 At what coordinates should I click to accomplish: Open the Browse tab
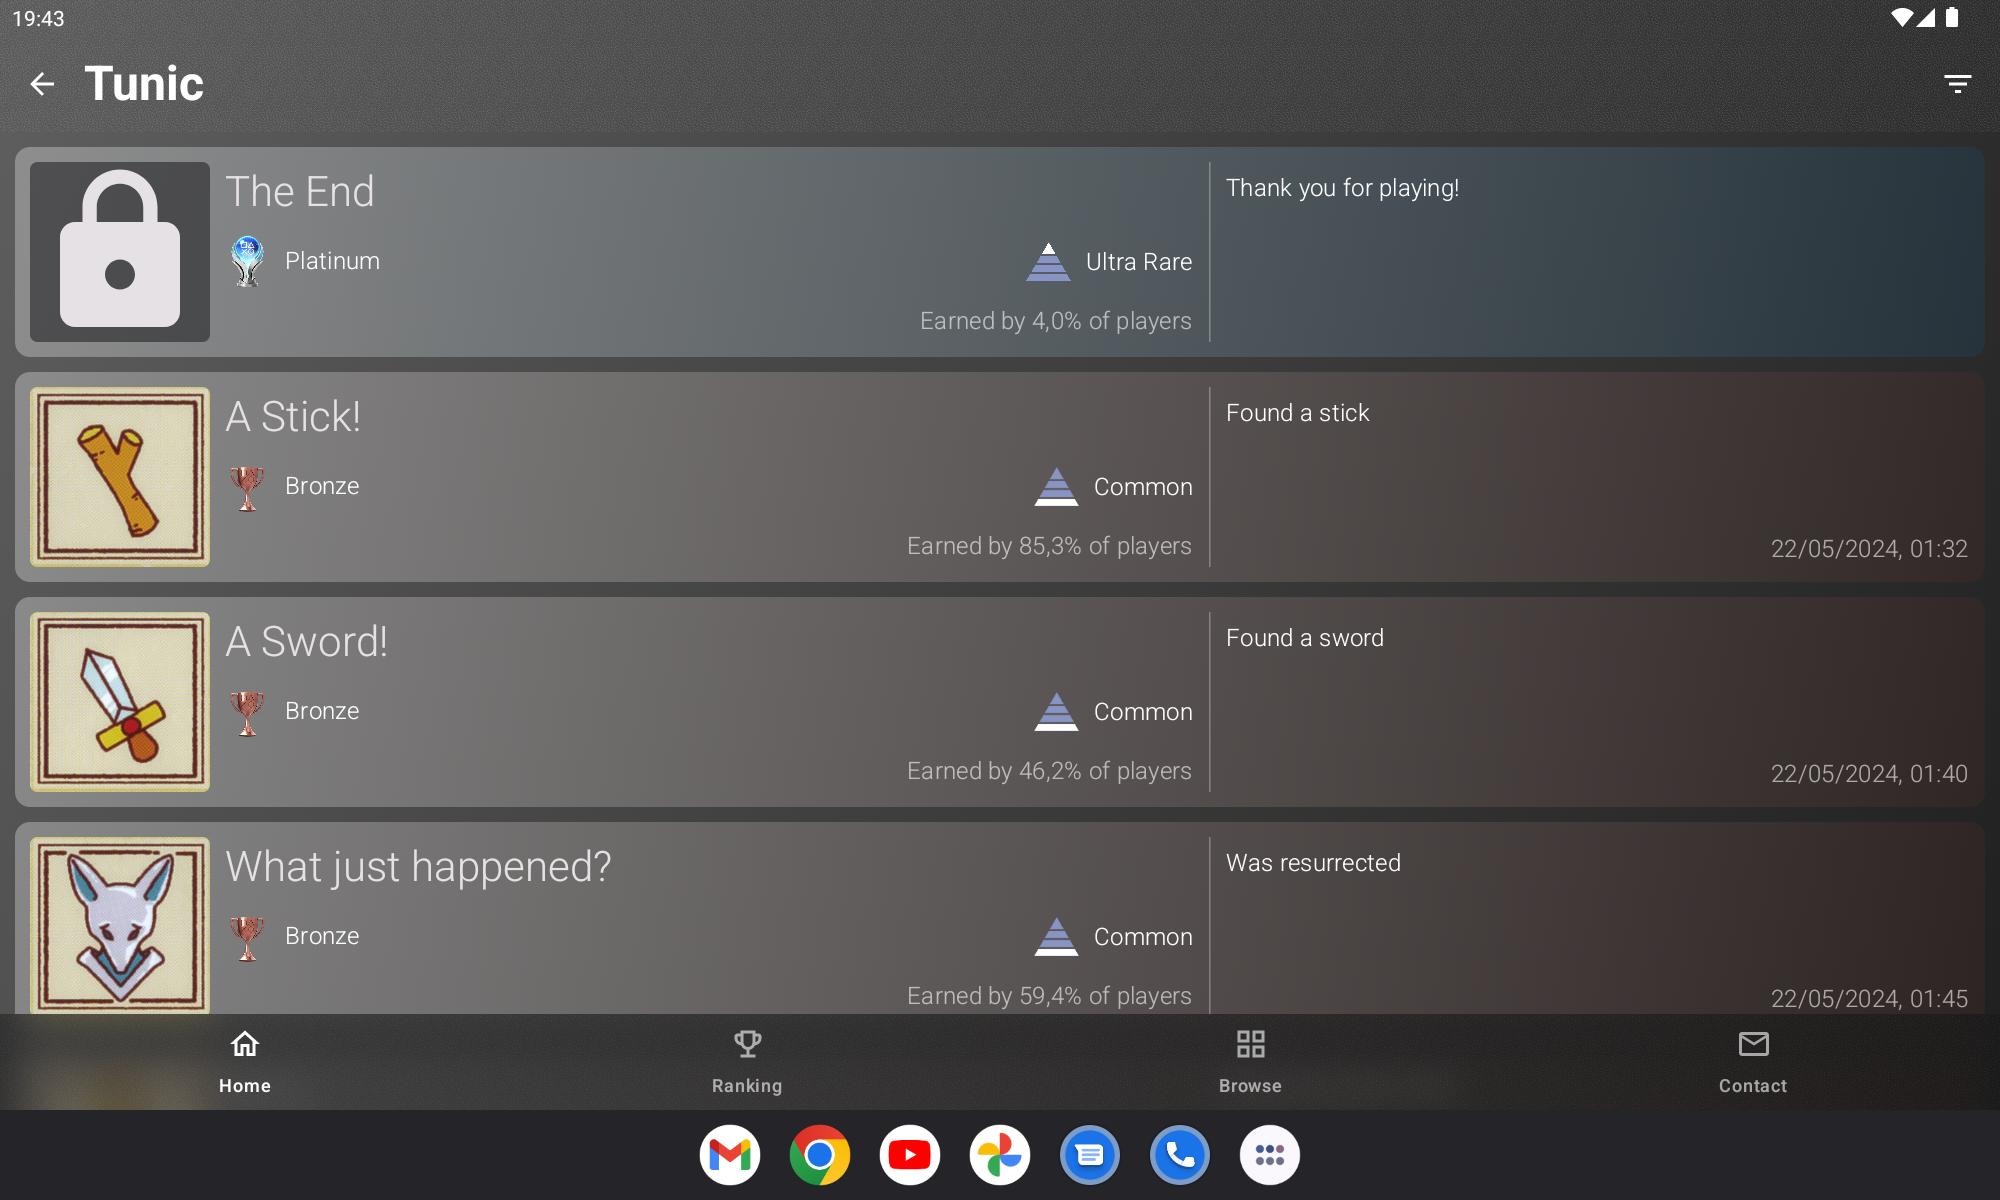point(1250,1062)
